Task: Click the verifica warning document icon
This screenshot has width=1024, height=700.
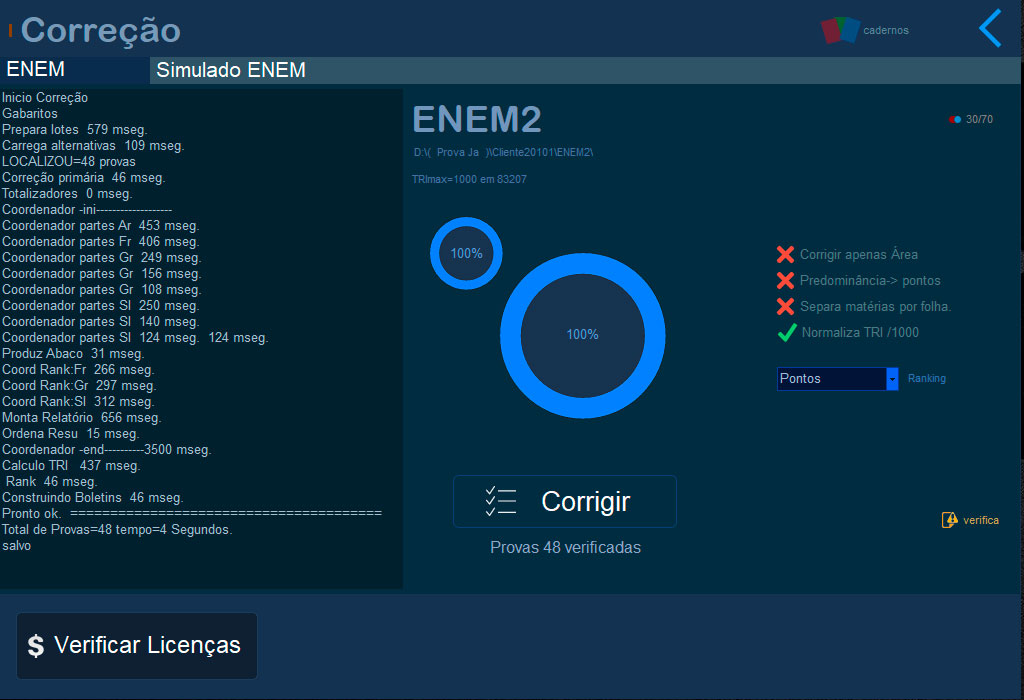Action: 950,520
